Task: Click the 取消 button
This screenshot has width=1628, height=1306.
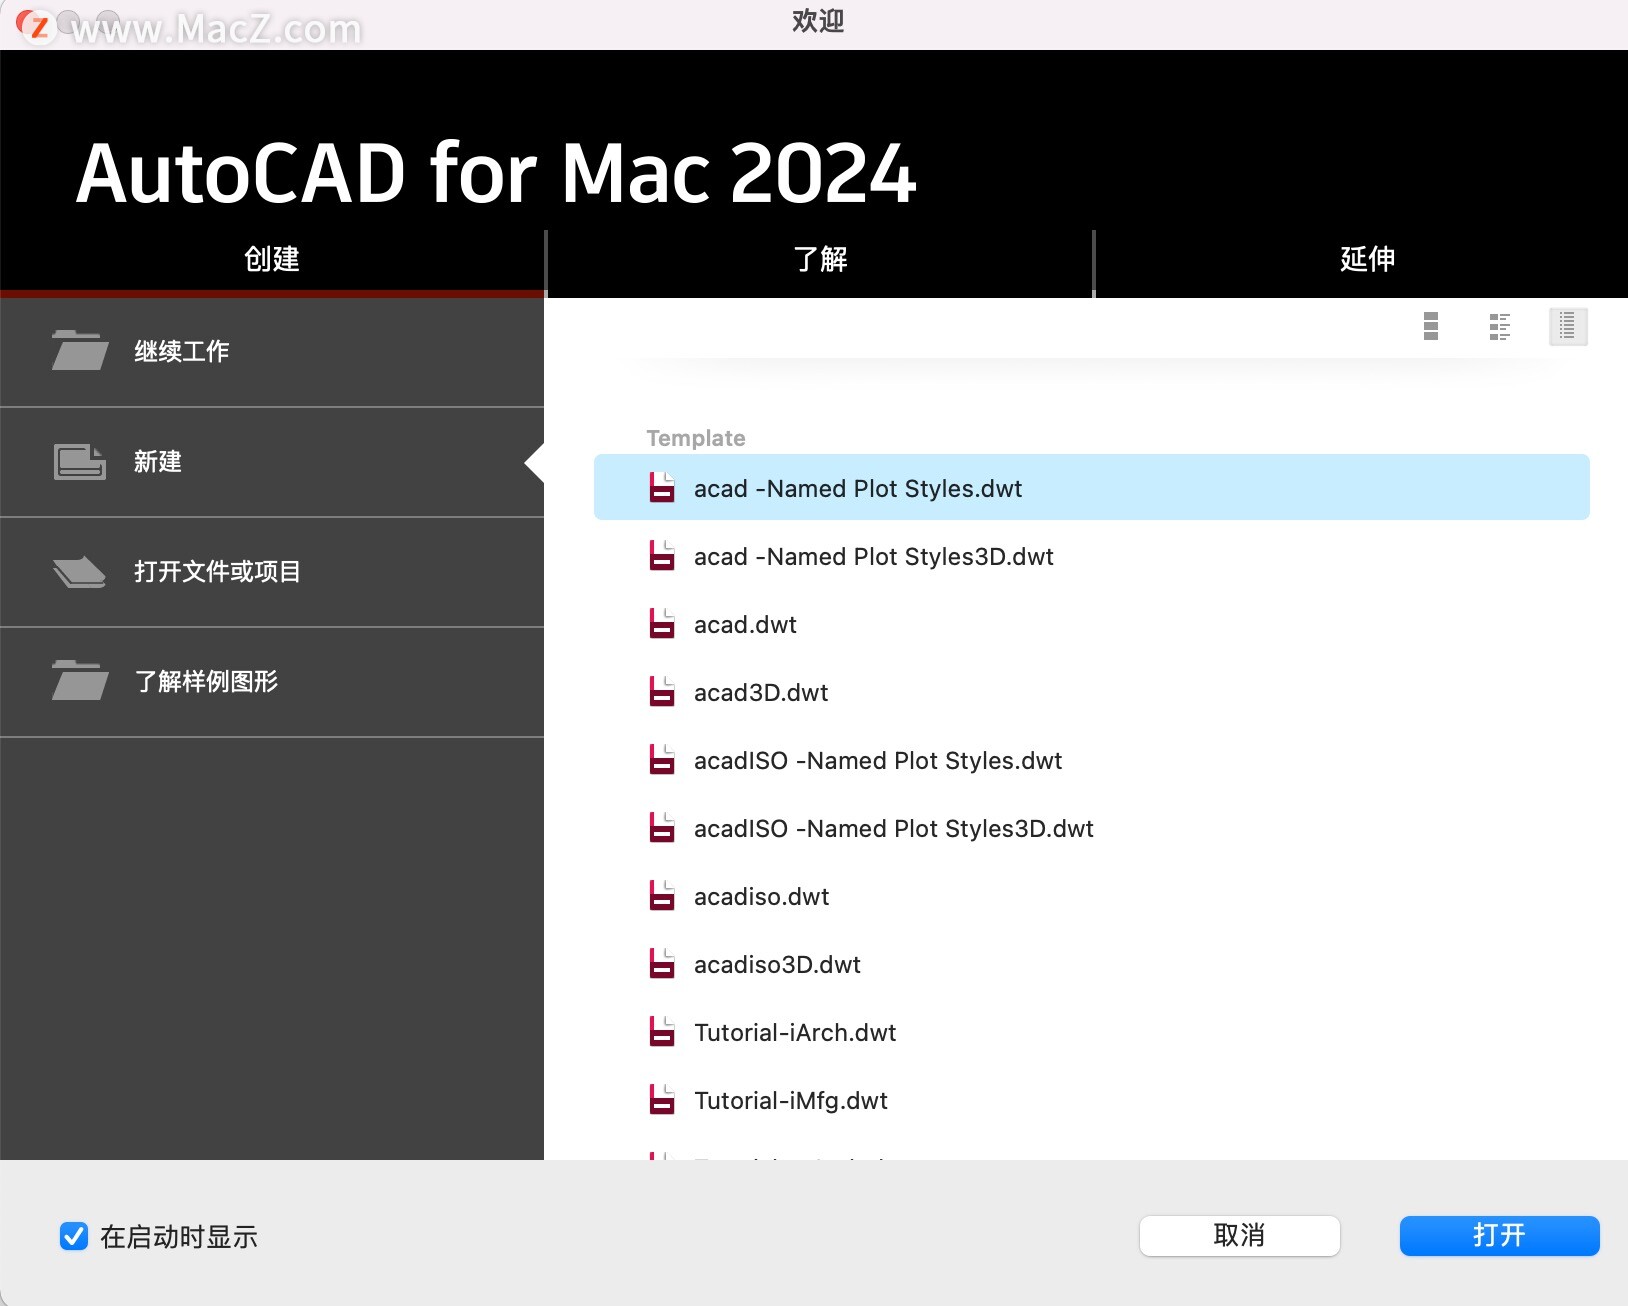Action: 1240,1236
